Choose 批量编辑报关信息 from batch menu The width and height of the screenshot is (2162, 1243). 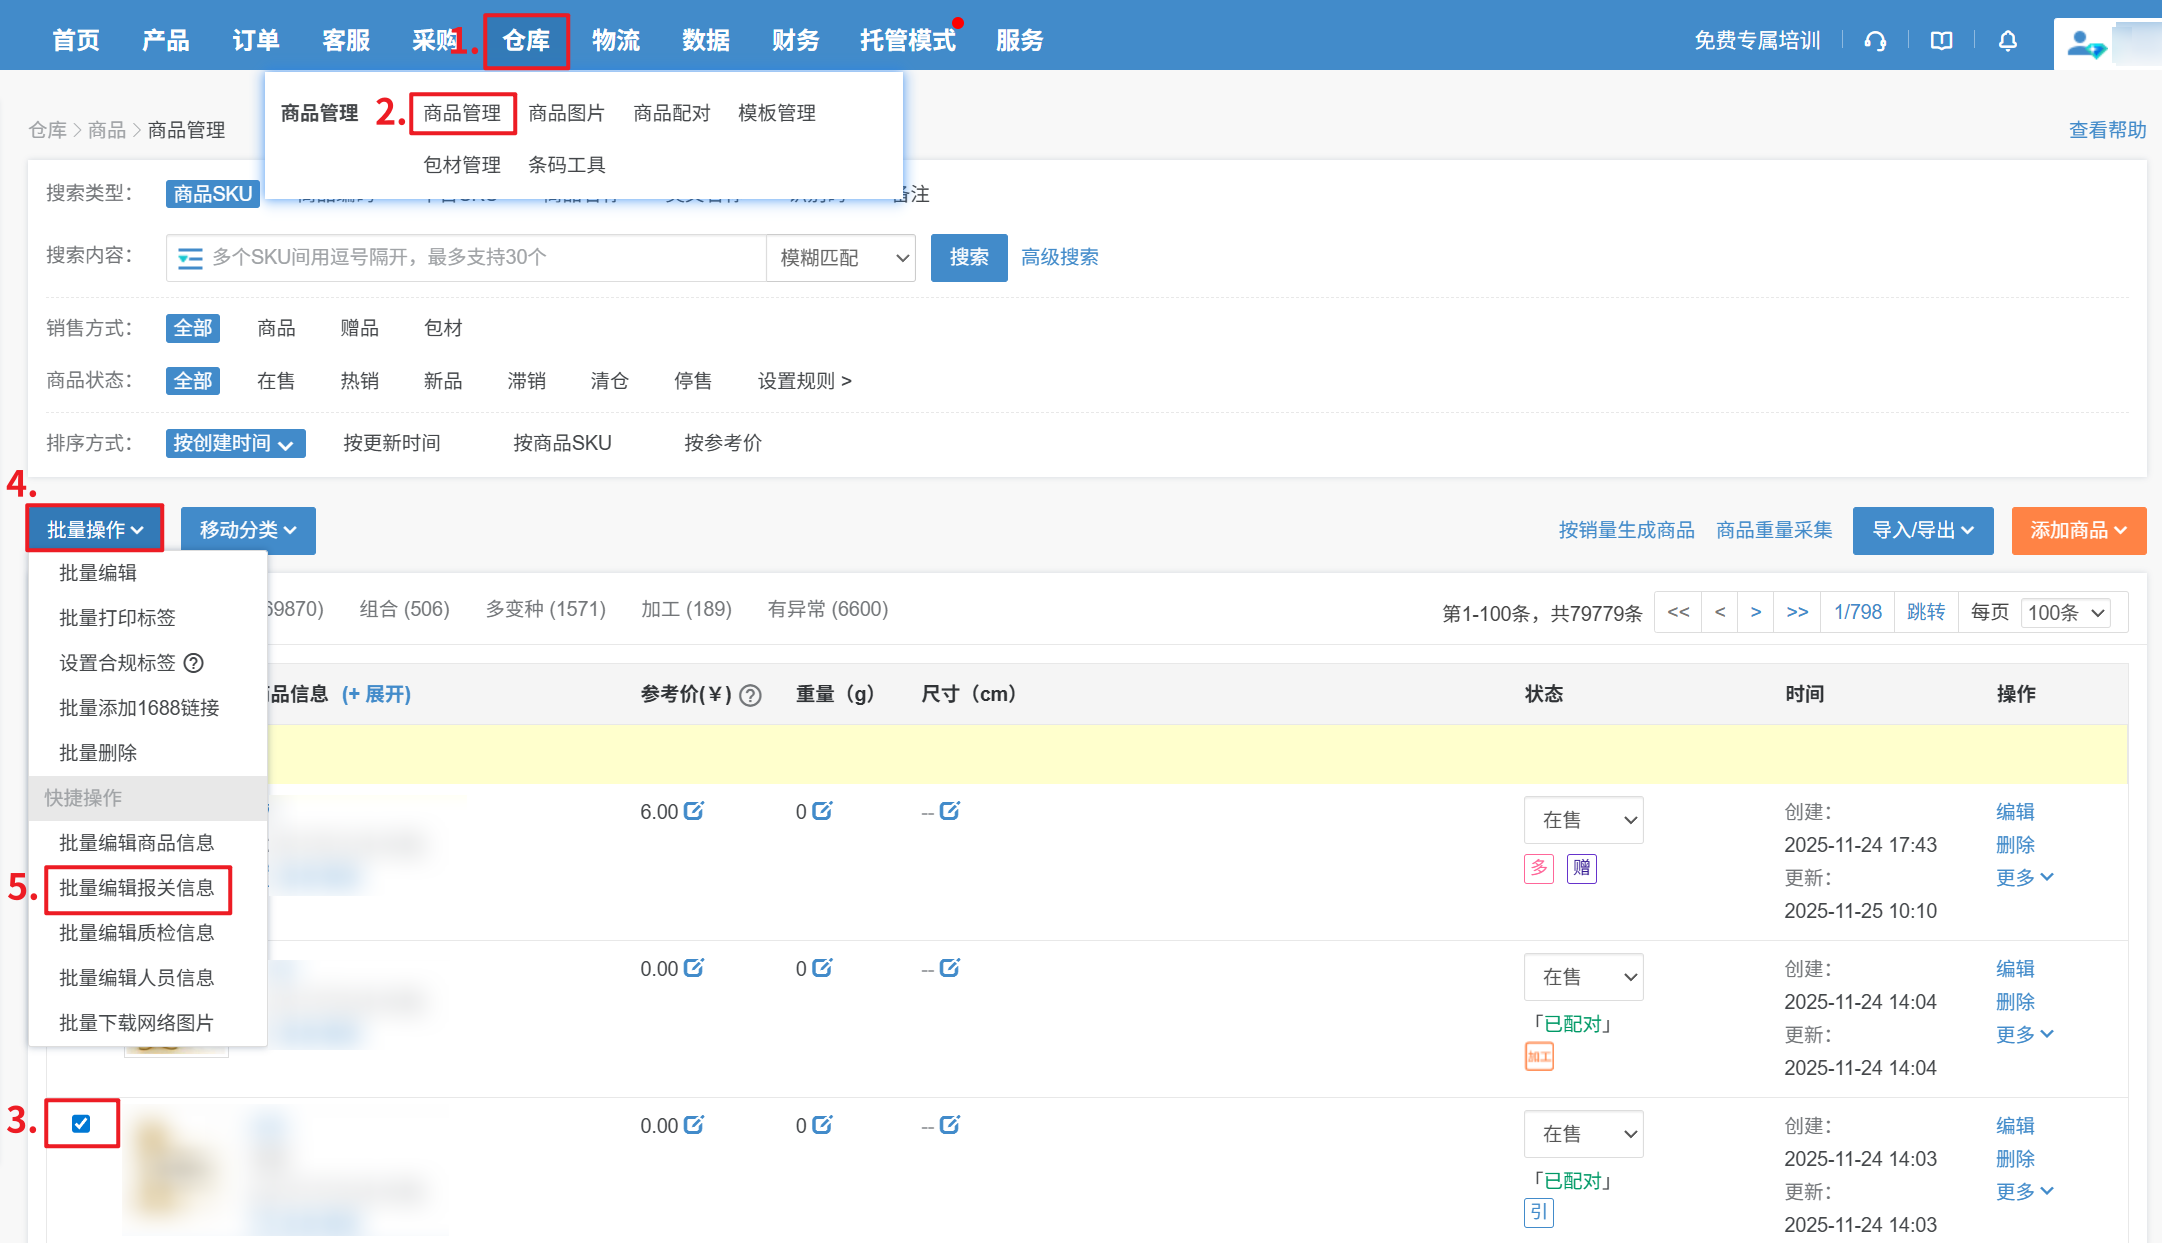[x=137, y=888]
